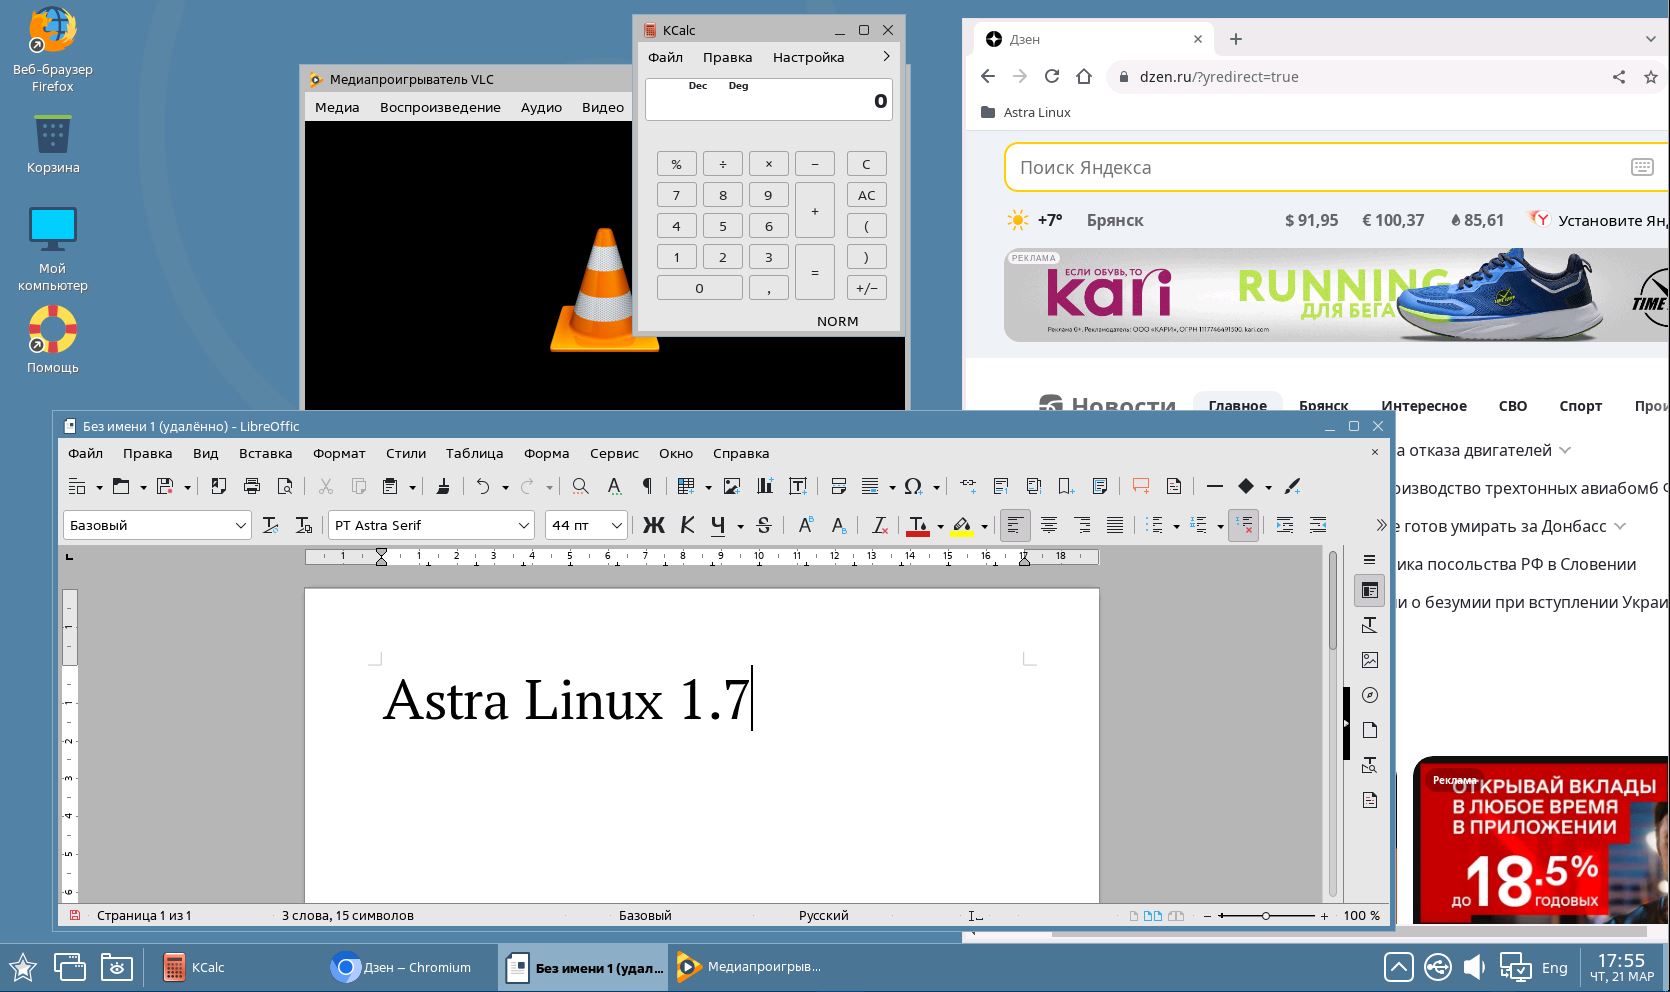Activate the Clone Formatting tool
Image resolution: width=1670 pixels, height=992 pixels.
point(444,486)
